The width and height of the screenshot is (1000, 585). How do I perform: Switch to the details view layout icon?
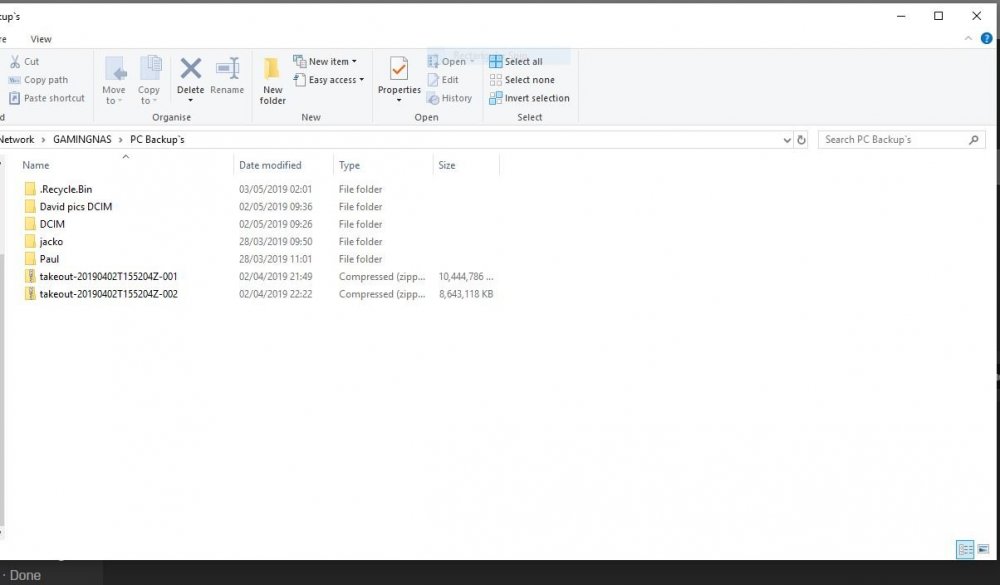(x=965, y=549)
